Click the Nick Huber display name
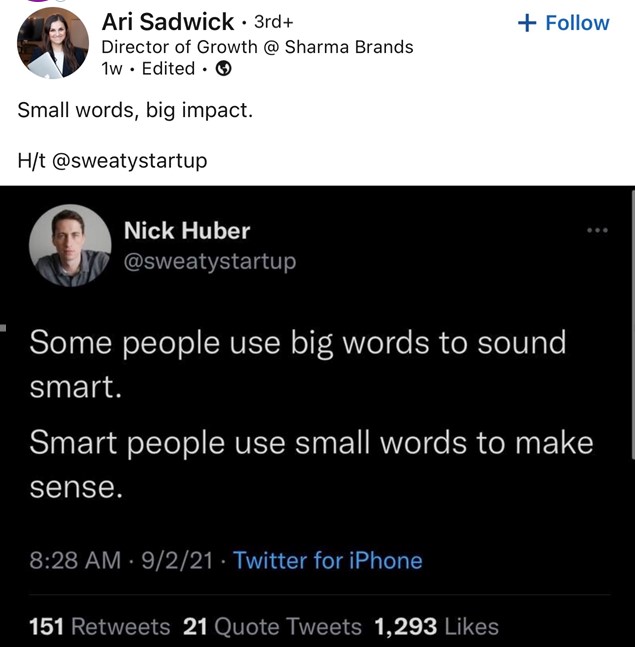The height and width of the screenshot is (647, 635). coord(187,231)
